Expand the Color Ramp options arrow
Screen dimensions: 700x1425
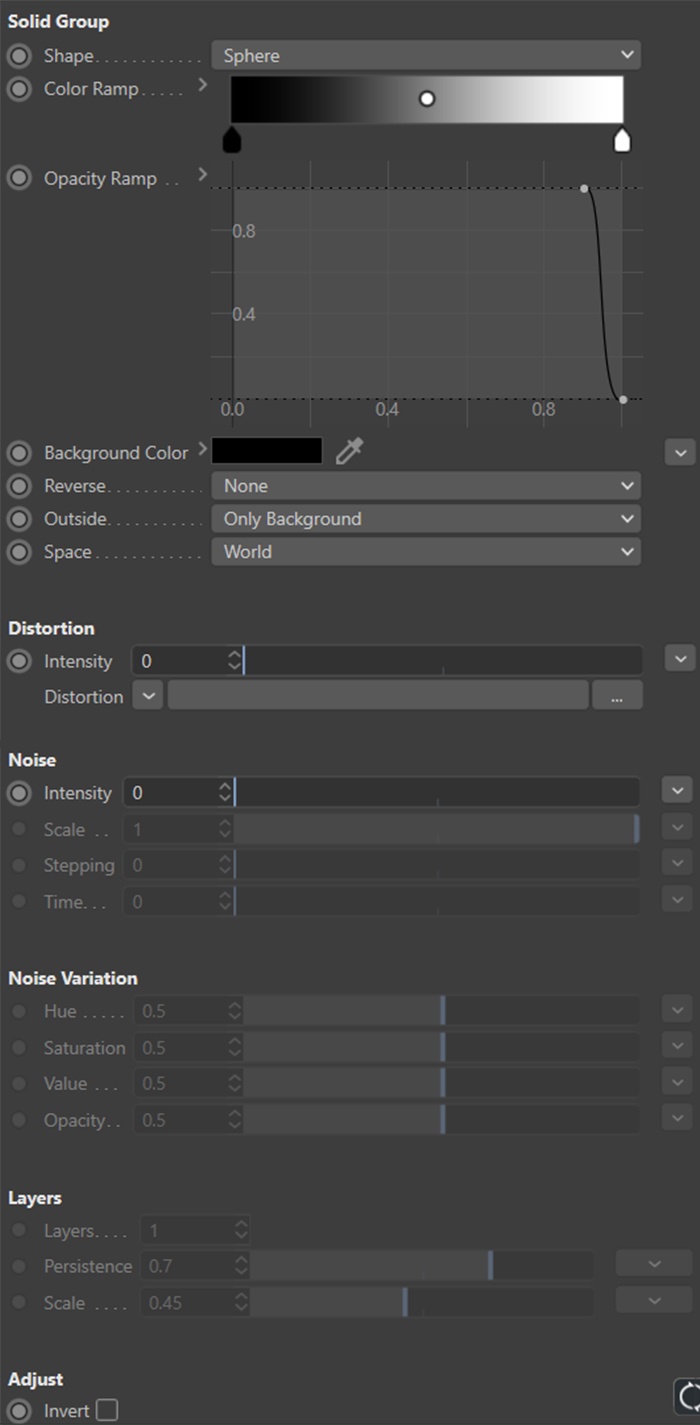tap(203, 86)
